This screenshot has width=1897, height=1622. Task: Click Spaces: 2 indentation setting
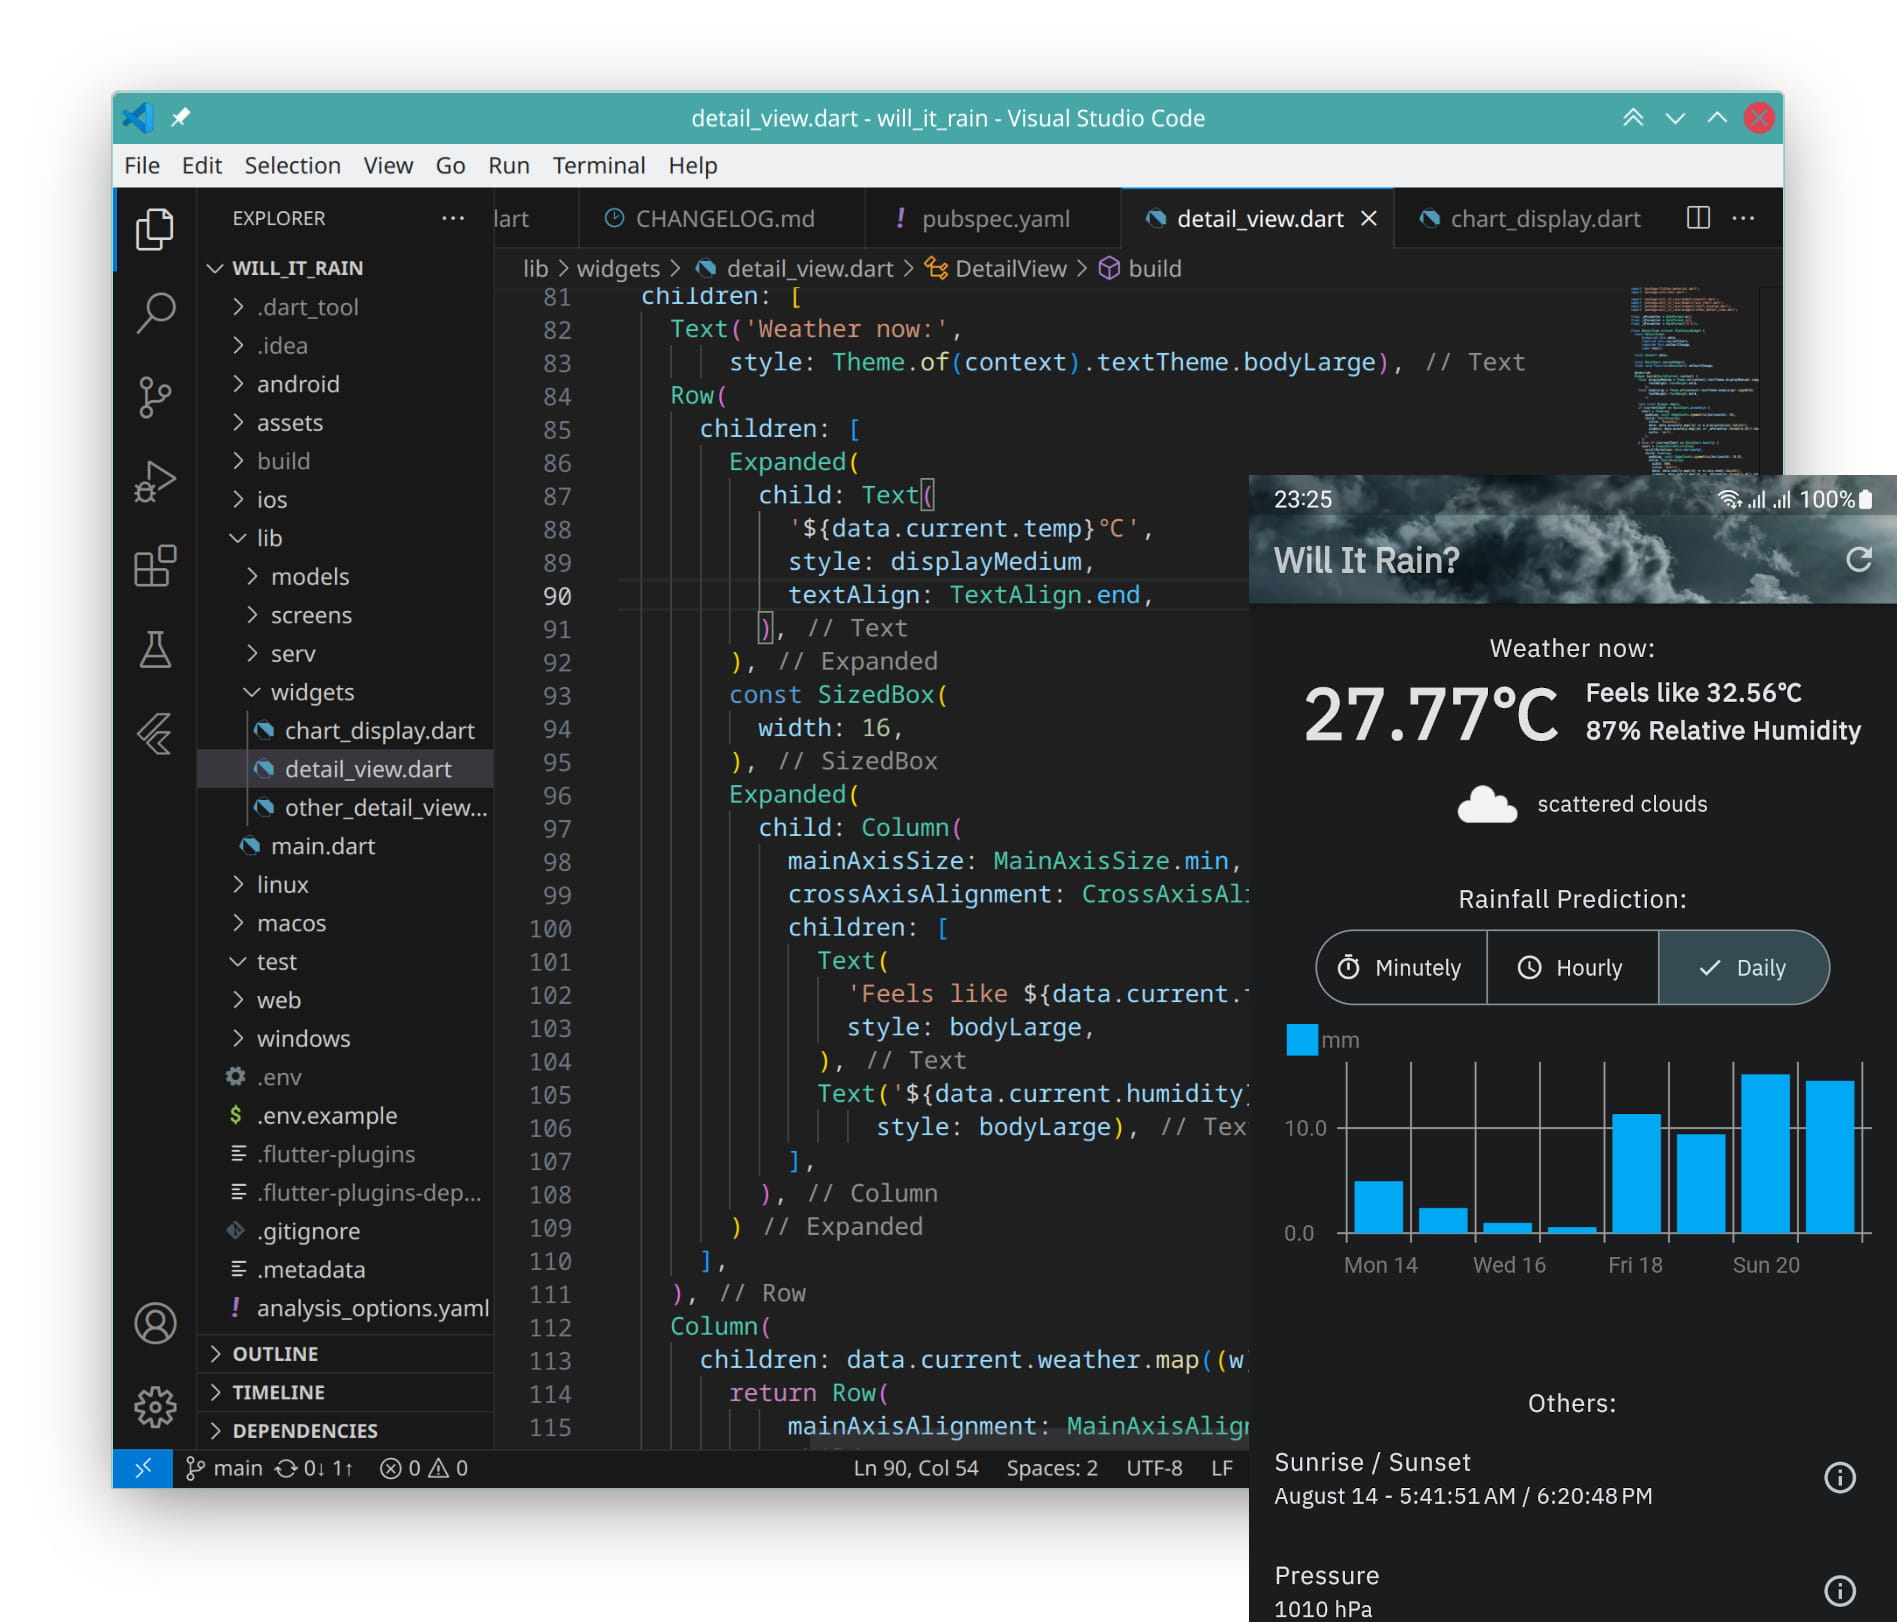(1052, 1468)
